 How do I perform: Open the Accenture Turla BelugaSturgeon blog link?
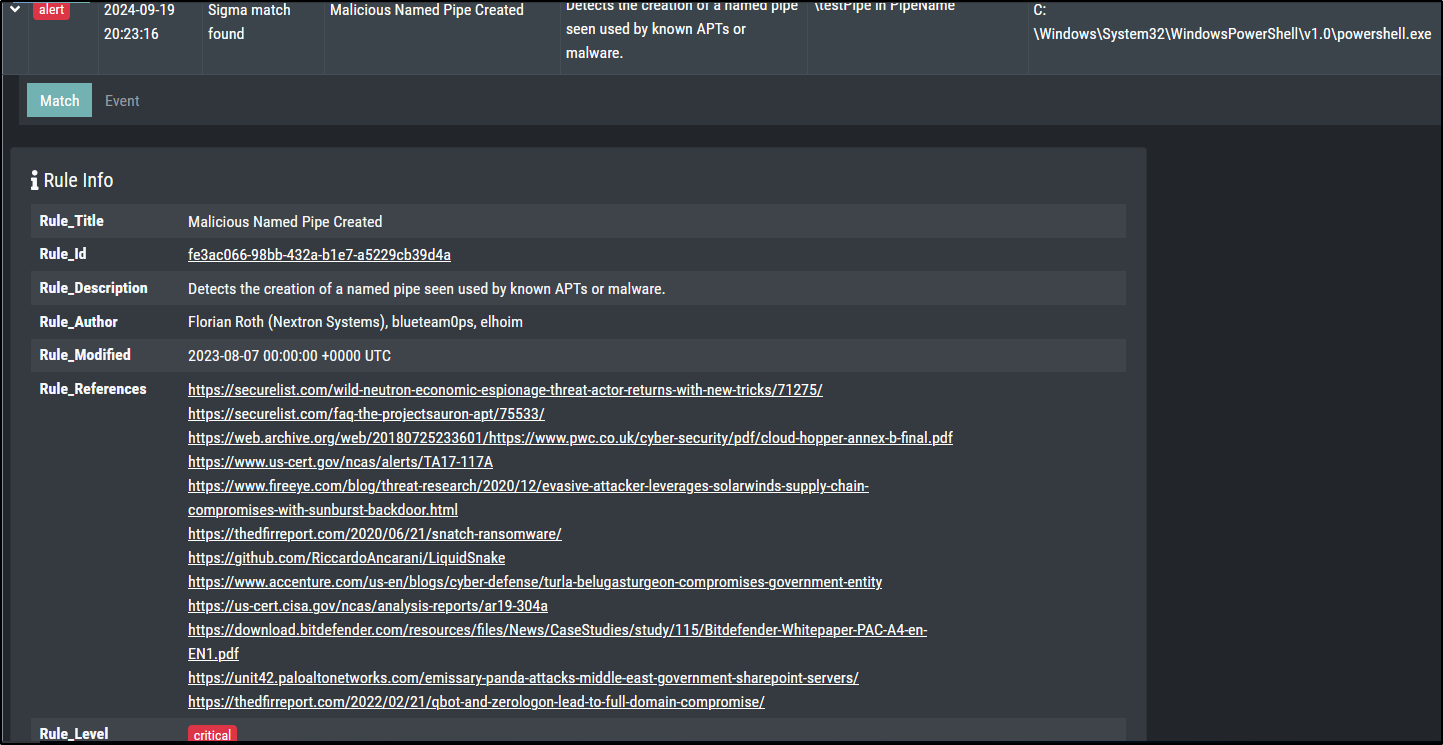[535, 581]
